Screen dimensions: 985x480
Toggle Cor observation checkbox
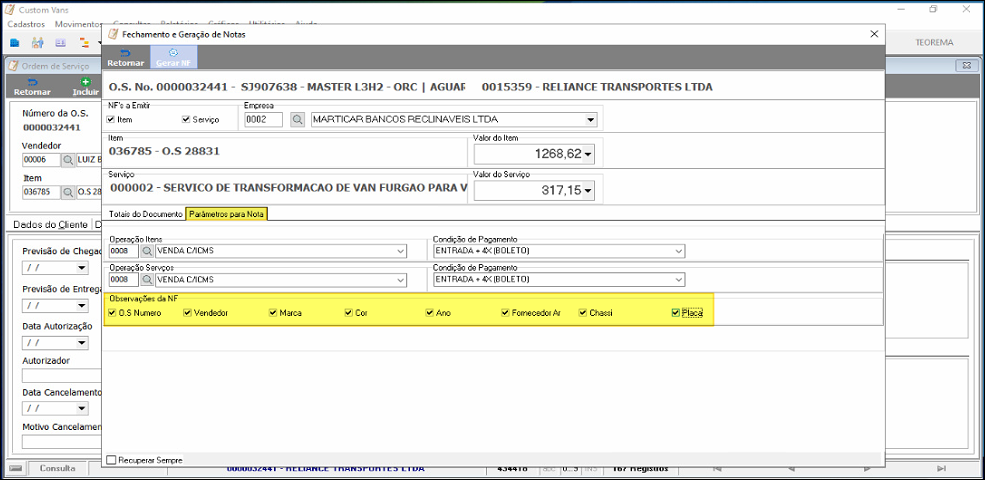pos(348,312)
